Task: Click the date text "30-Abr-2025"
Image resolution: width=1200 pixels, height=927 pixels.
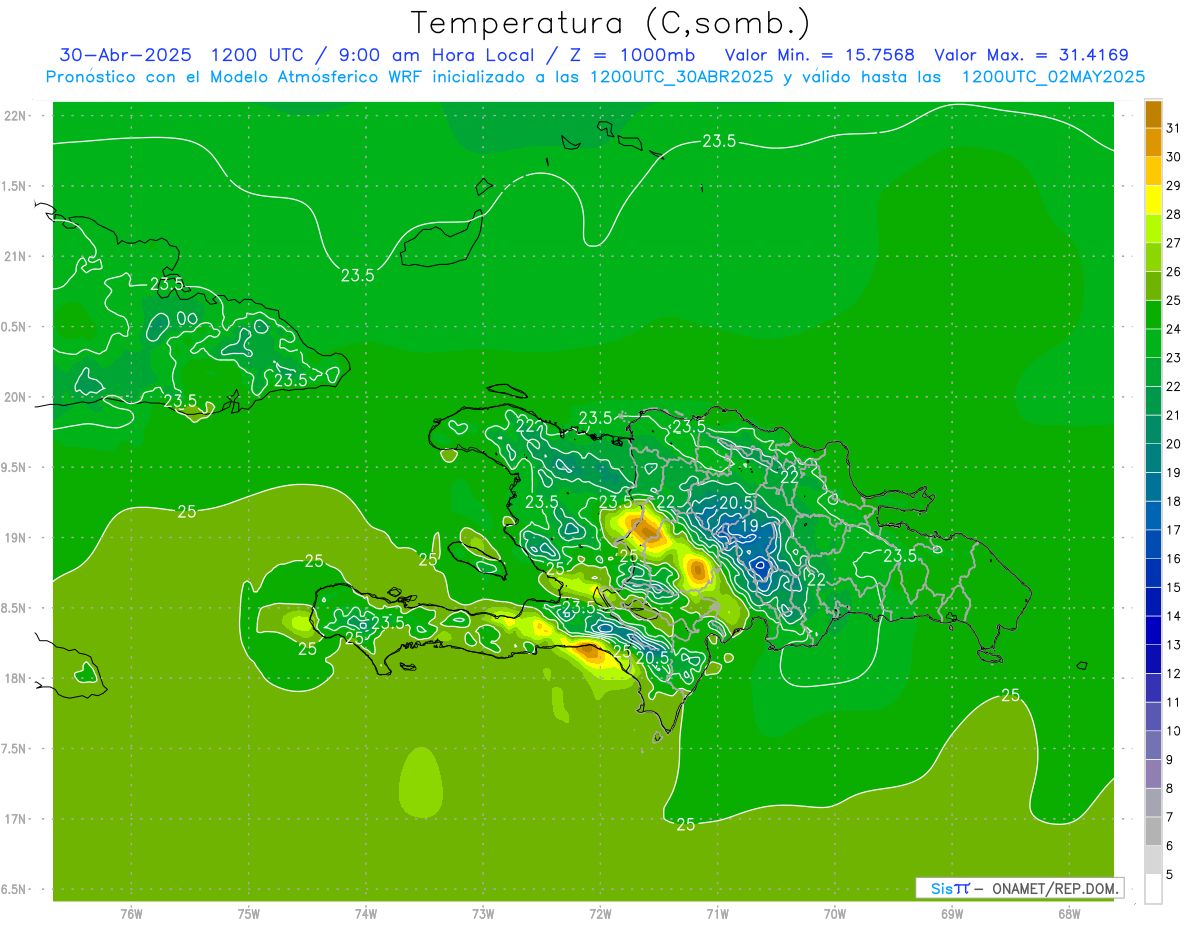Action: click(x=127, y=55)
